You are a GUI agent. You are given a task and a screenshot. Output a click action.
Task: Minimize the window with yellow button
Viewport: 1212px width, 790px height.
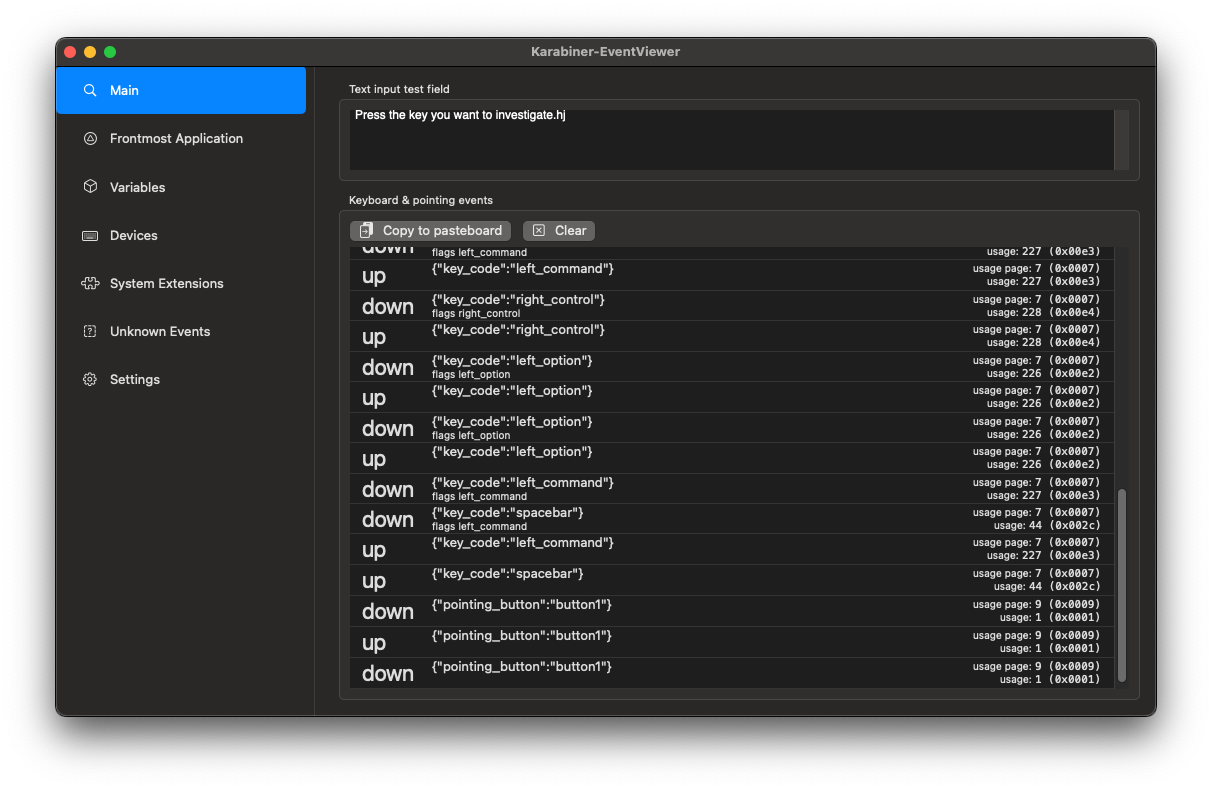tap(90, 52)
